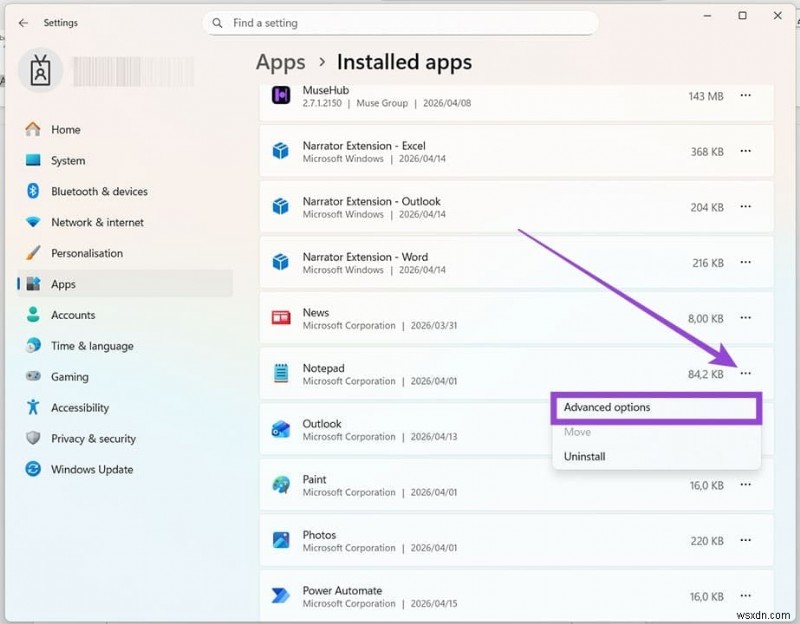Click the Time & language label
This screenshot has width=800, height=624.
coord(92,346)
